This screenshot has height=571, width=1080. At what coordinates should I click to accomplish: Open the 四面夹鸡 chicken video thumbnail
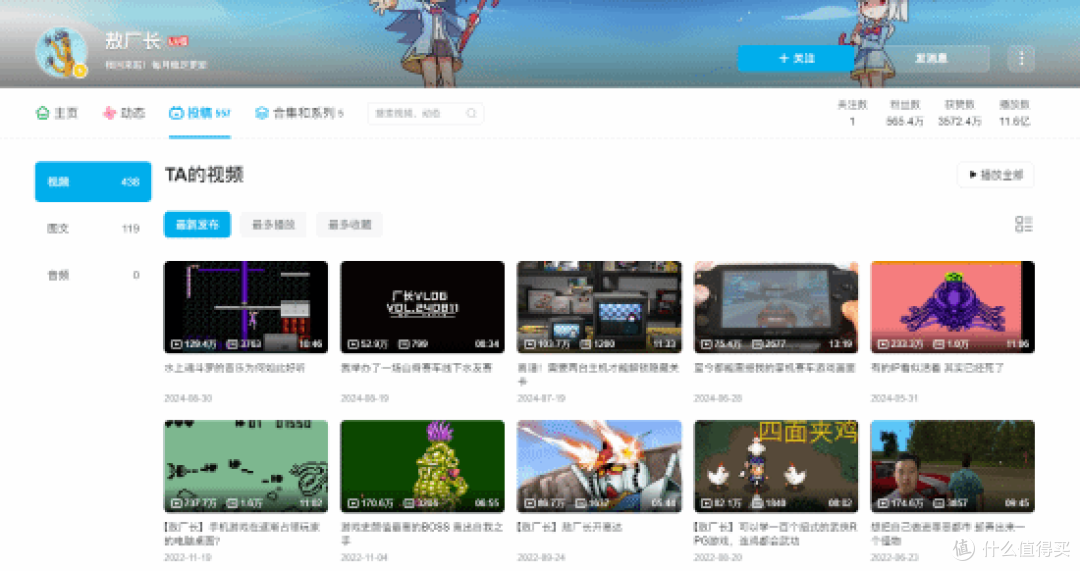pos(776,466)
